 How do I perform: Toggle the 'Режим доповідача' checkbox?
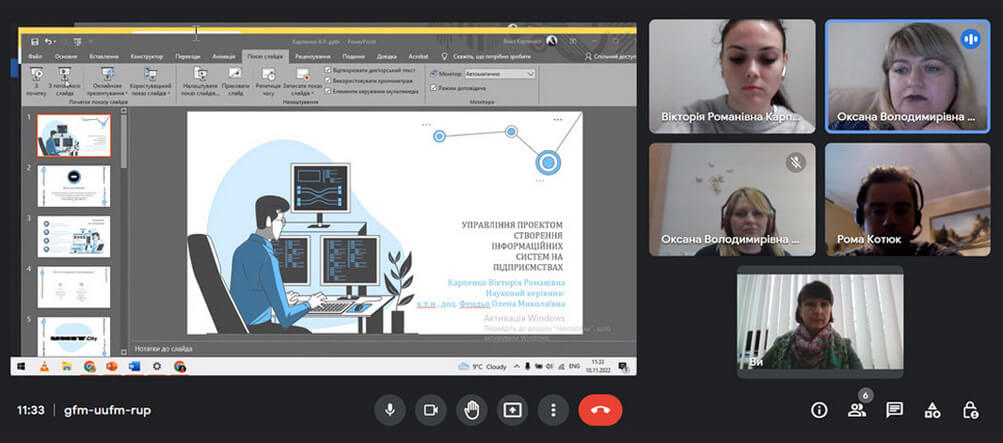[433, 88]
